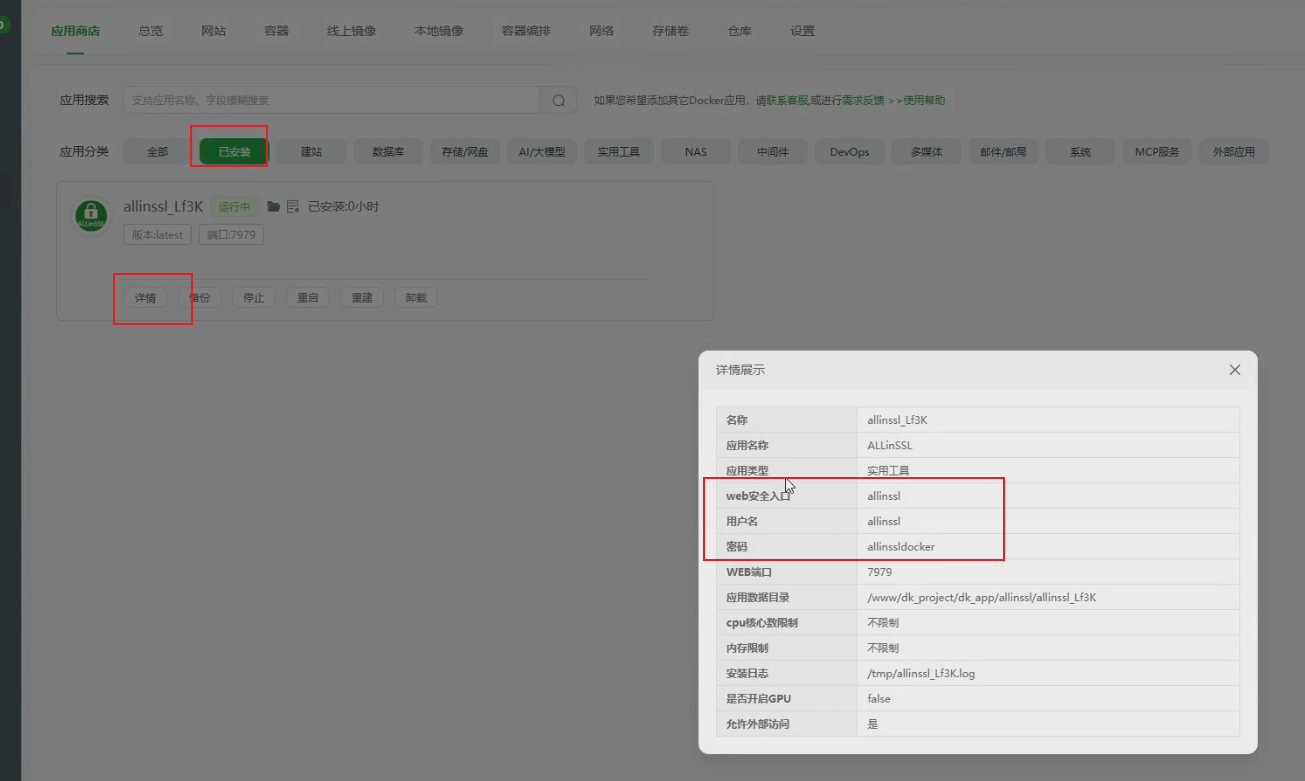Click the search magnifier icon
The image size is (1305, 781).
557,100
